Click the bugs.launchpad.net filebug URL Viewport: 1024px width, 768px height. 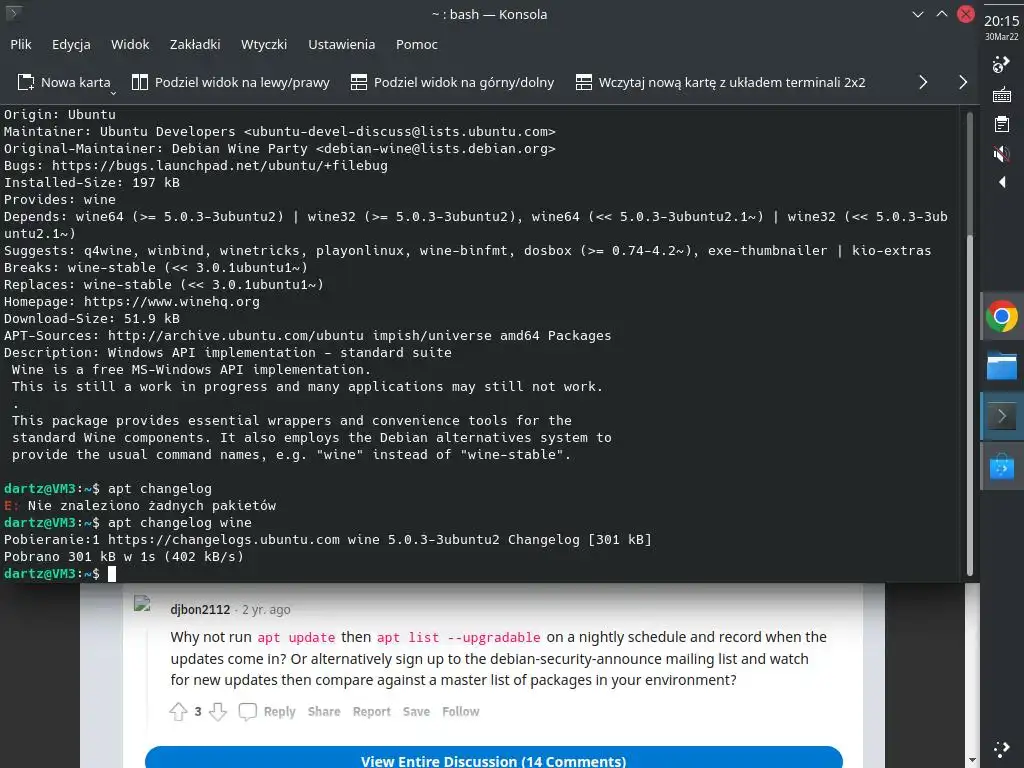tap(219, 165)
